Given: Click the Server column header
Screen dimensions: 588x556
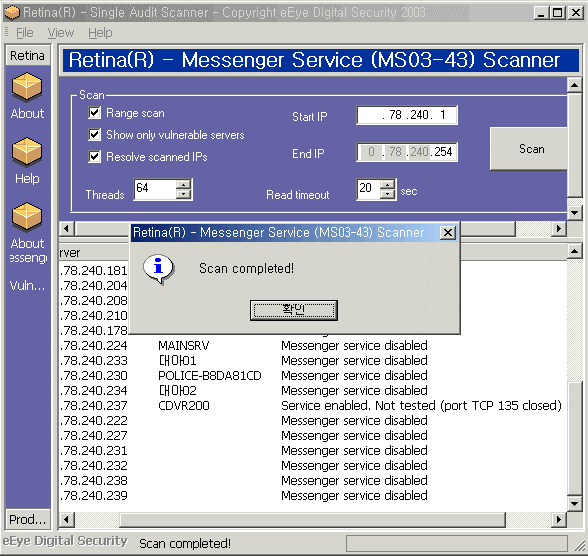Looking at the screenshot, I should pyautogui.click(x=94, y=253).
